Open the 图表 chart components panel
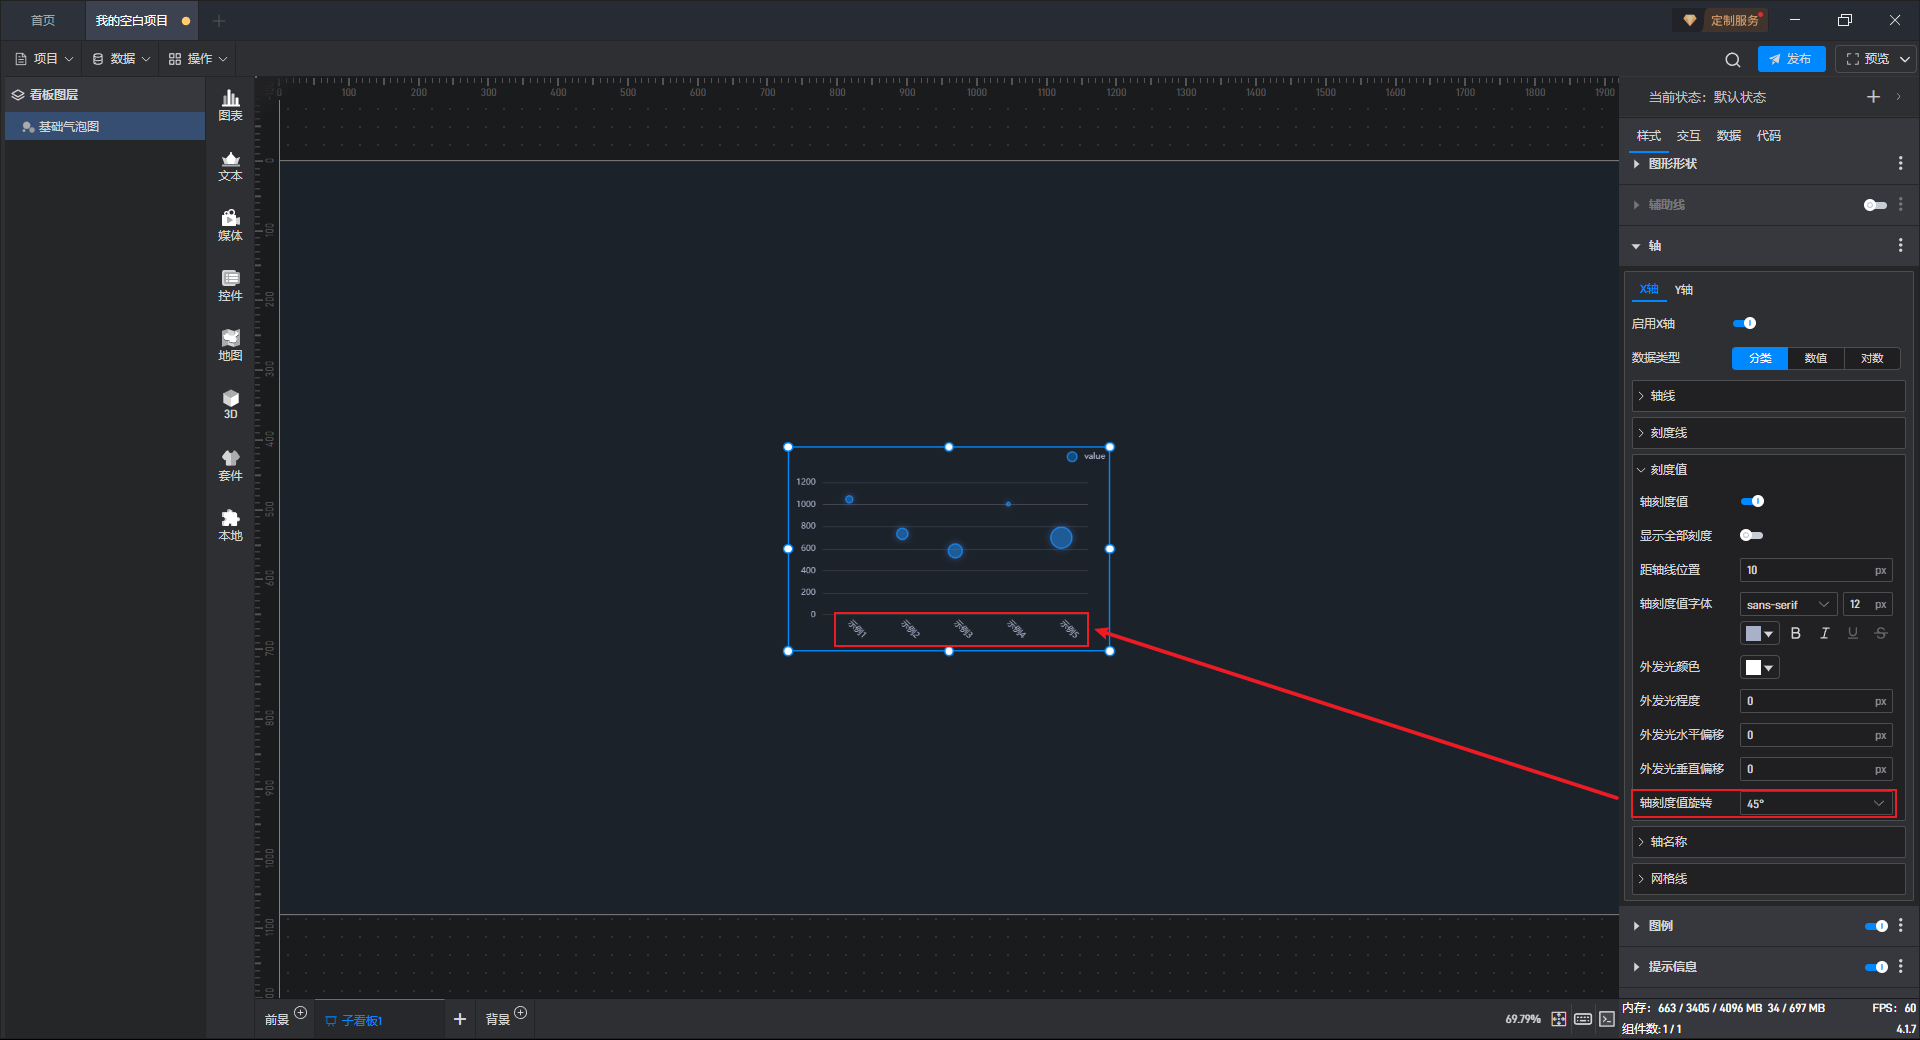This screenshot has height=1040, width=1920. tap(230, 105)
